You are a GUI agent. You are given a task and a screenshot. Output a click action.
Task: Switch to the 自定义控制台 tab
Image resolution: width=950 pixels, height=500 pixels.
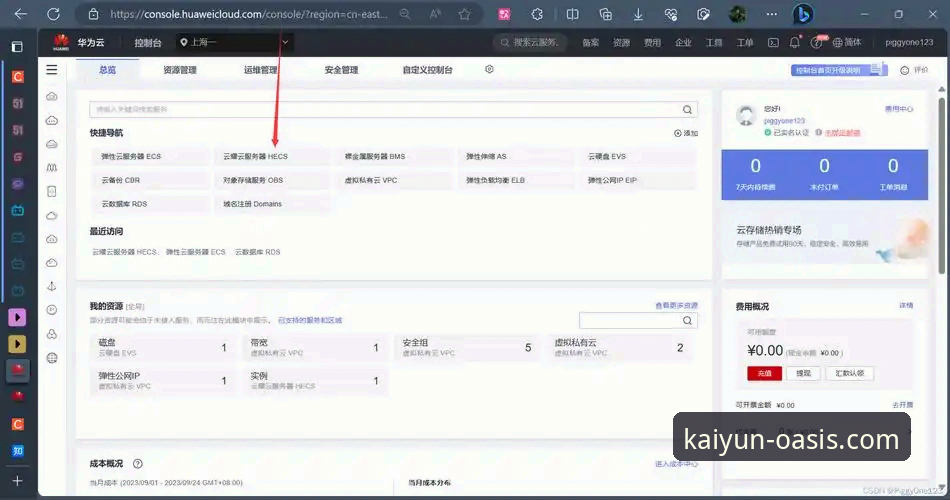[x=427, y=70]
